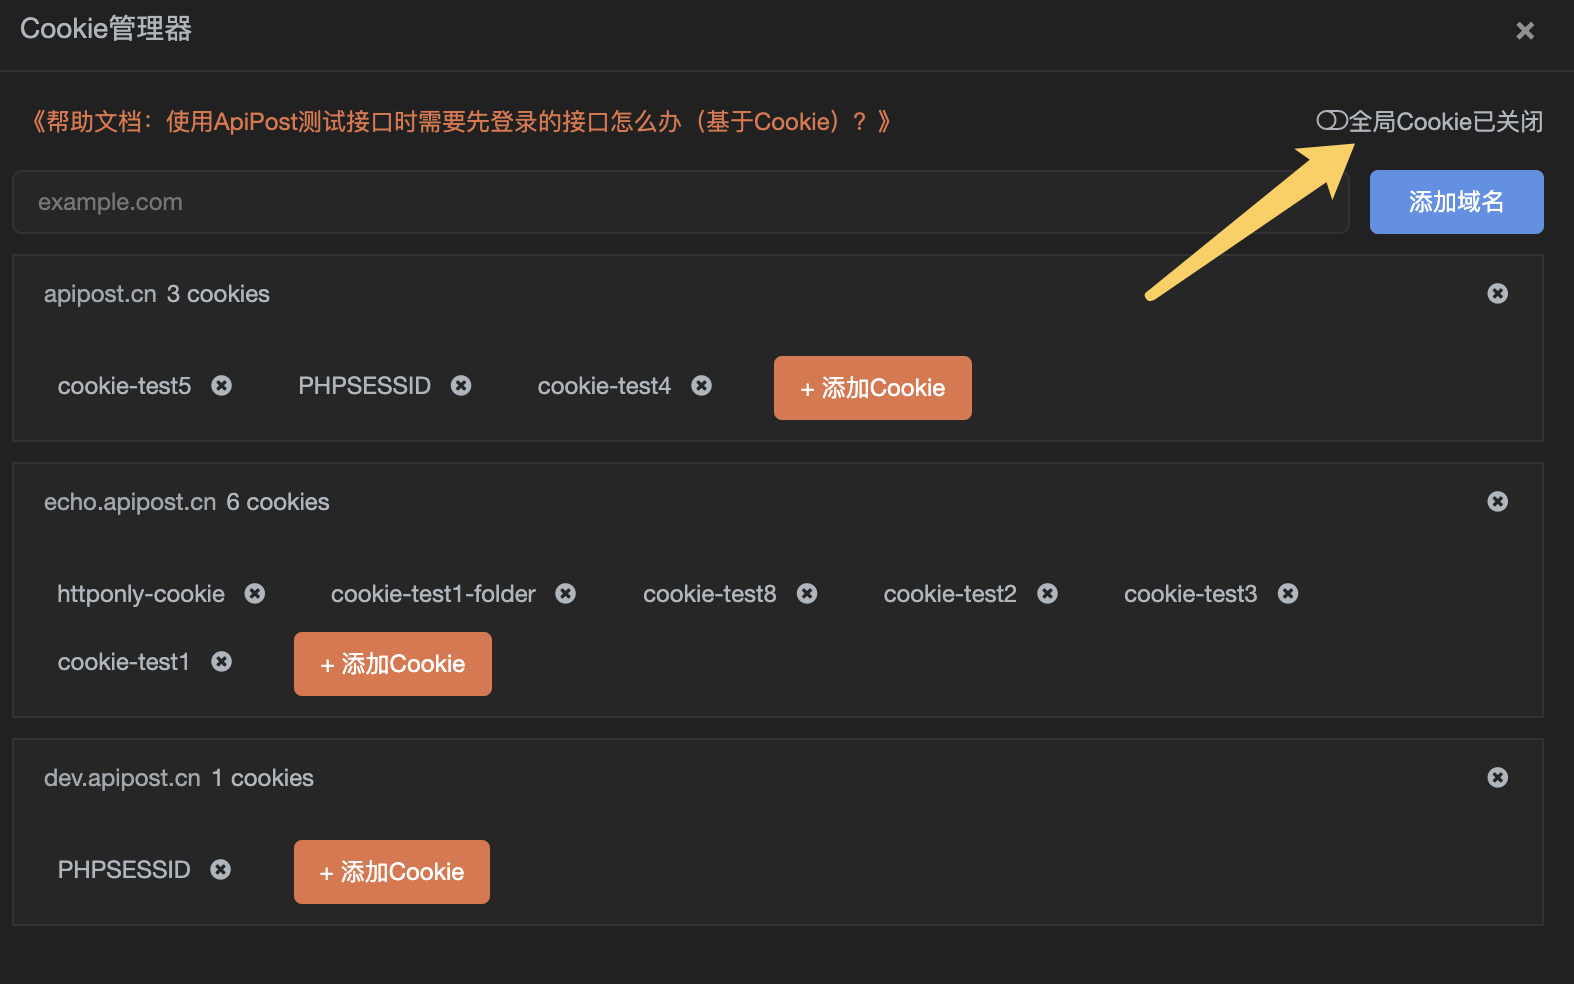
Task: Open the httponly-cookie name
Action: (x=141, y=594)
